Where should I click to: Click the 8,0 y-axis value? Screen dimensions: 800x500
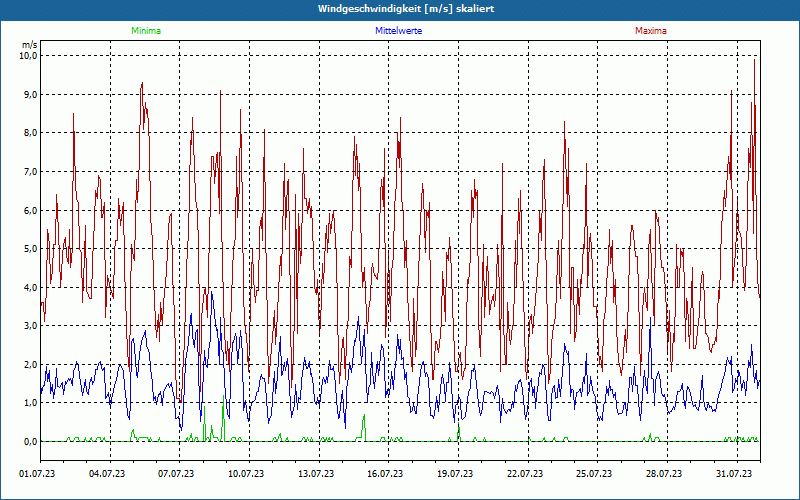31,133
